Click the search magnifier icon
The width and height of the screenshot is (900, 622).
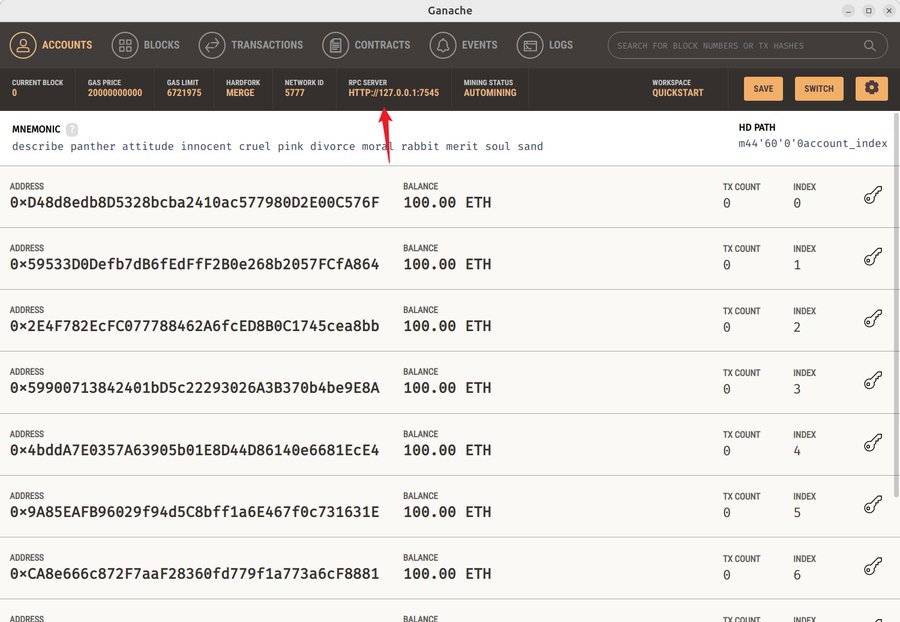[870, 45]
